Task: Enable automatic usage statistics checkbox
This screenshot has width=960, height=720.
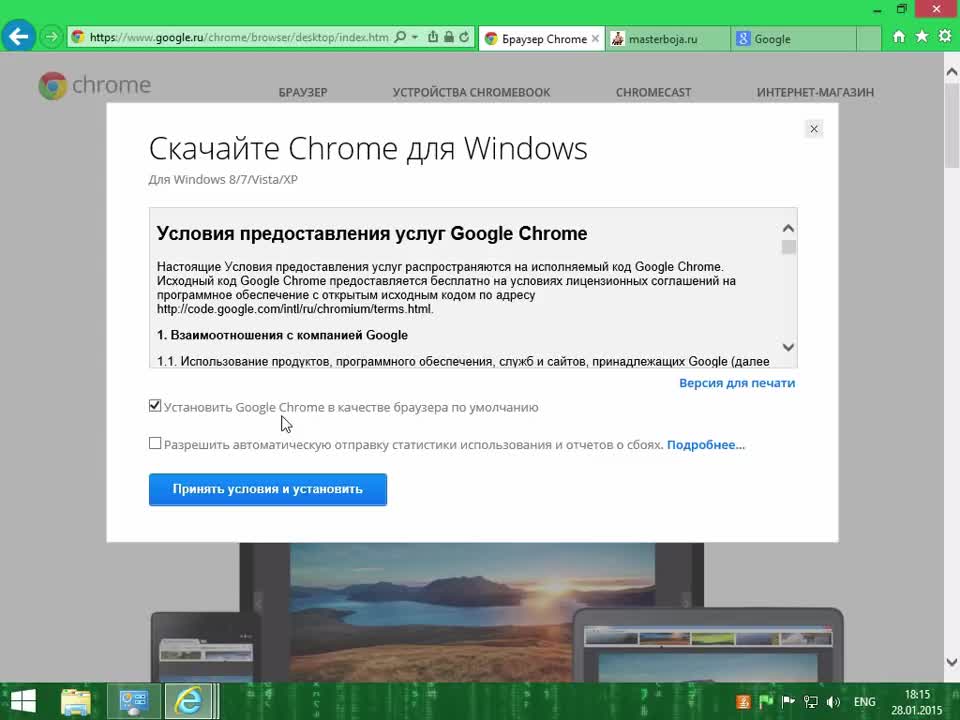Action: pos(155,443)
